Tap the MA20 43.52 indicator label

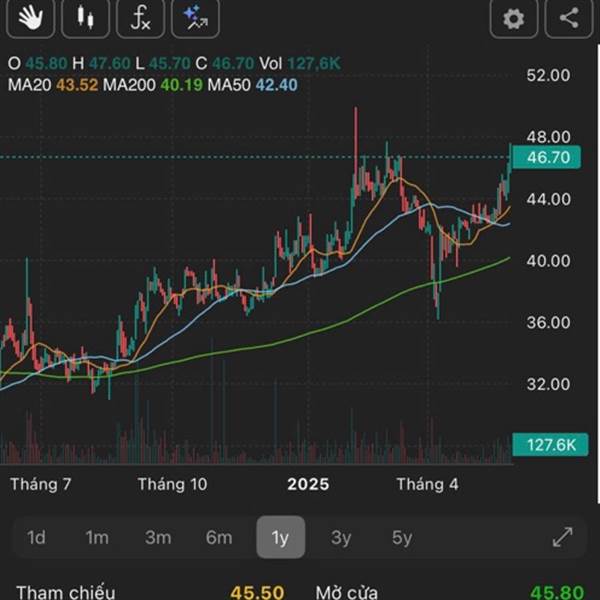coord(53,85)
